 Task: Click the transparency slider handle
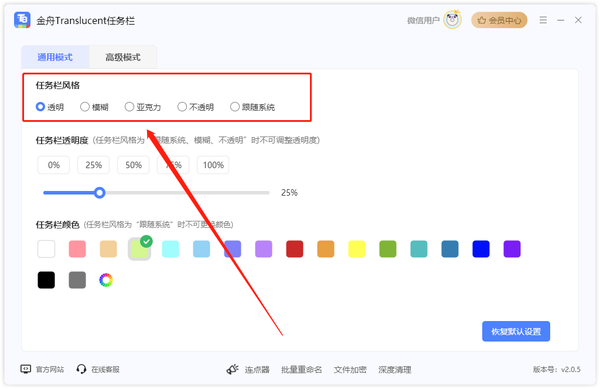(99, 193)
